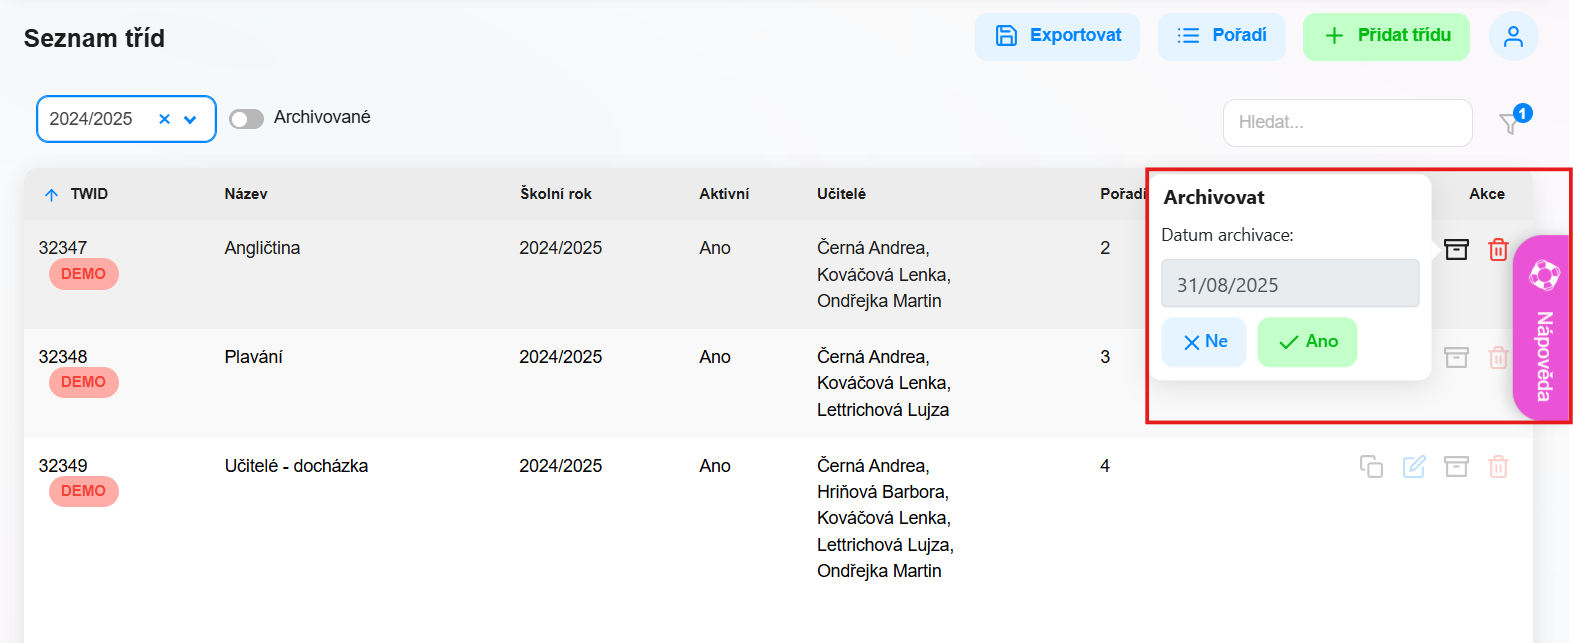Screen dimensions: 1573x643
Task: Click archive icon for Angličtina row
Action: click(x=1456, y=250)
